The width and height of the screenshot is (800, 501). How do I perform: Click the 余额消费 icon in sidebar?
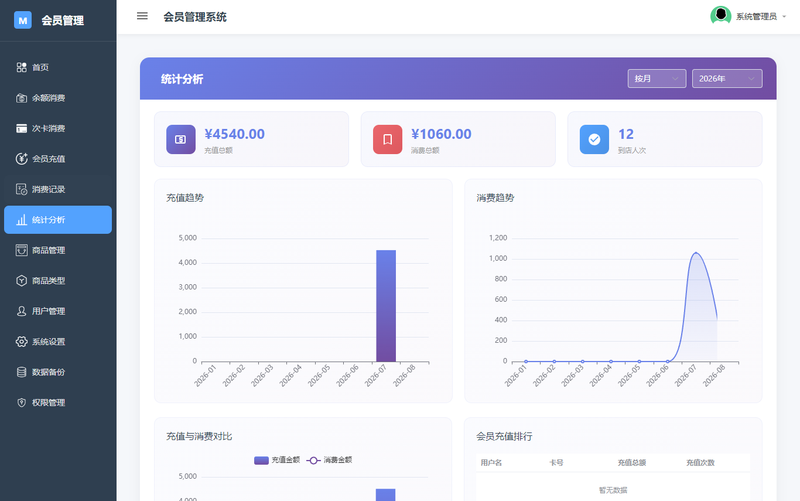pos(21,98)
